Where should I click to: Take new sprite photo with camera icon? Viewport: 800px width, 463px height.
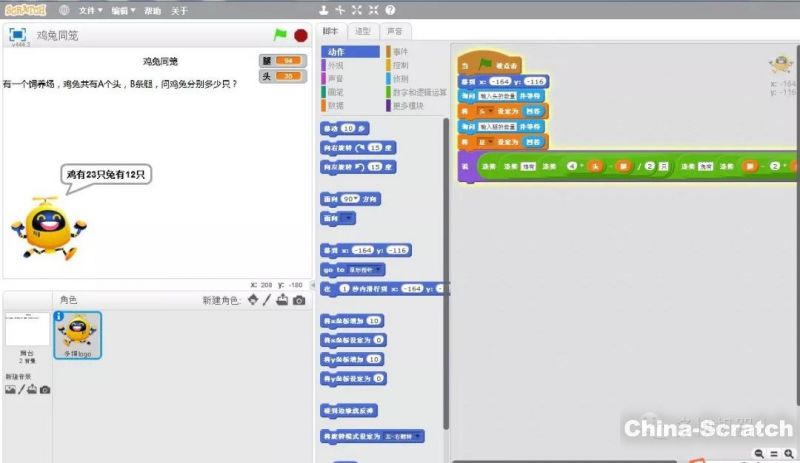pos(298,300)
